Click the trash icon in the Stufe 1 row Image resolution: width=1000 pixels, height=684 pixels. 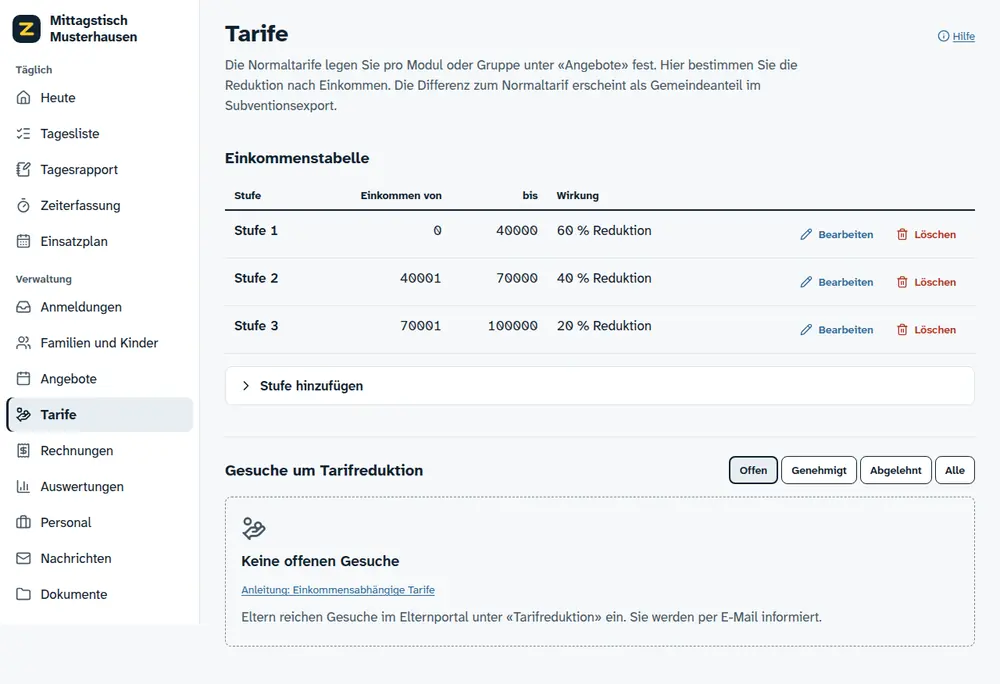(x=902, y=235)
